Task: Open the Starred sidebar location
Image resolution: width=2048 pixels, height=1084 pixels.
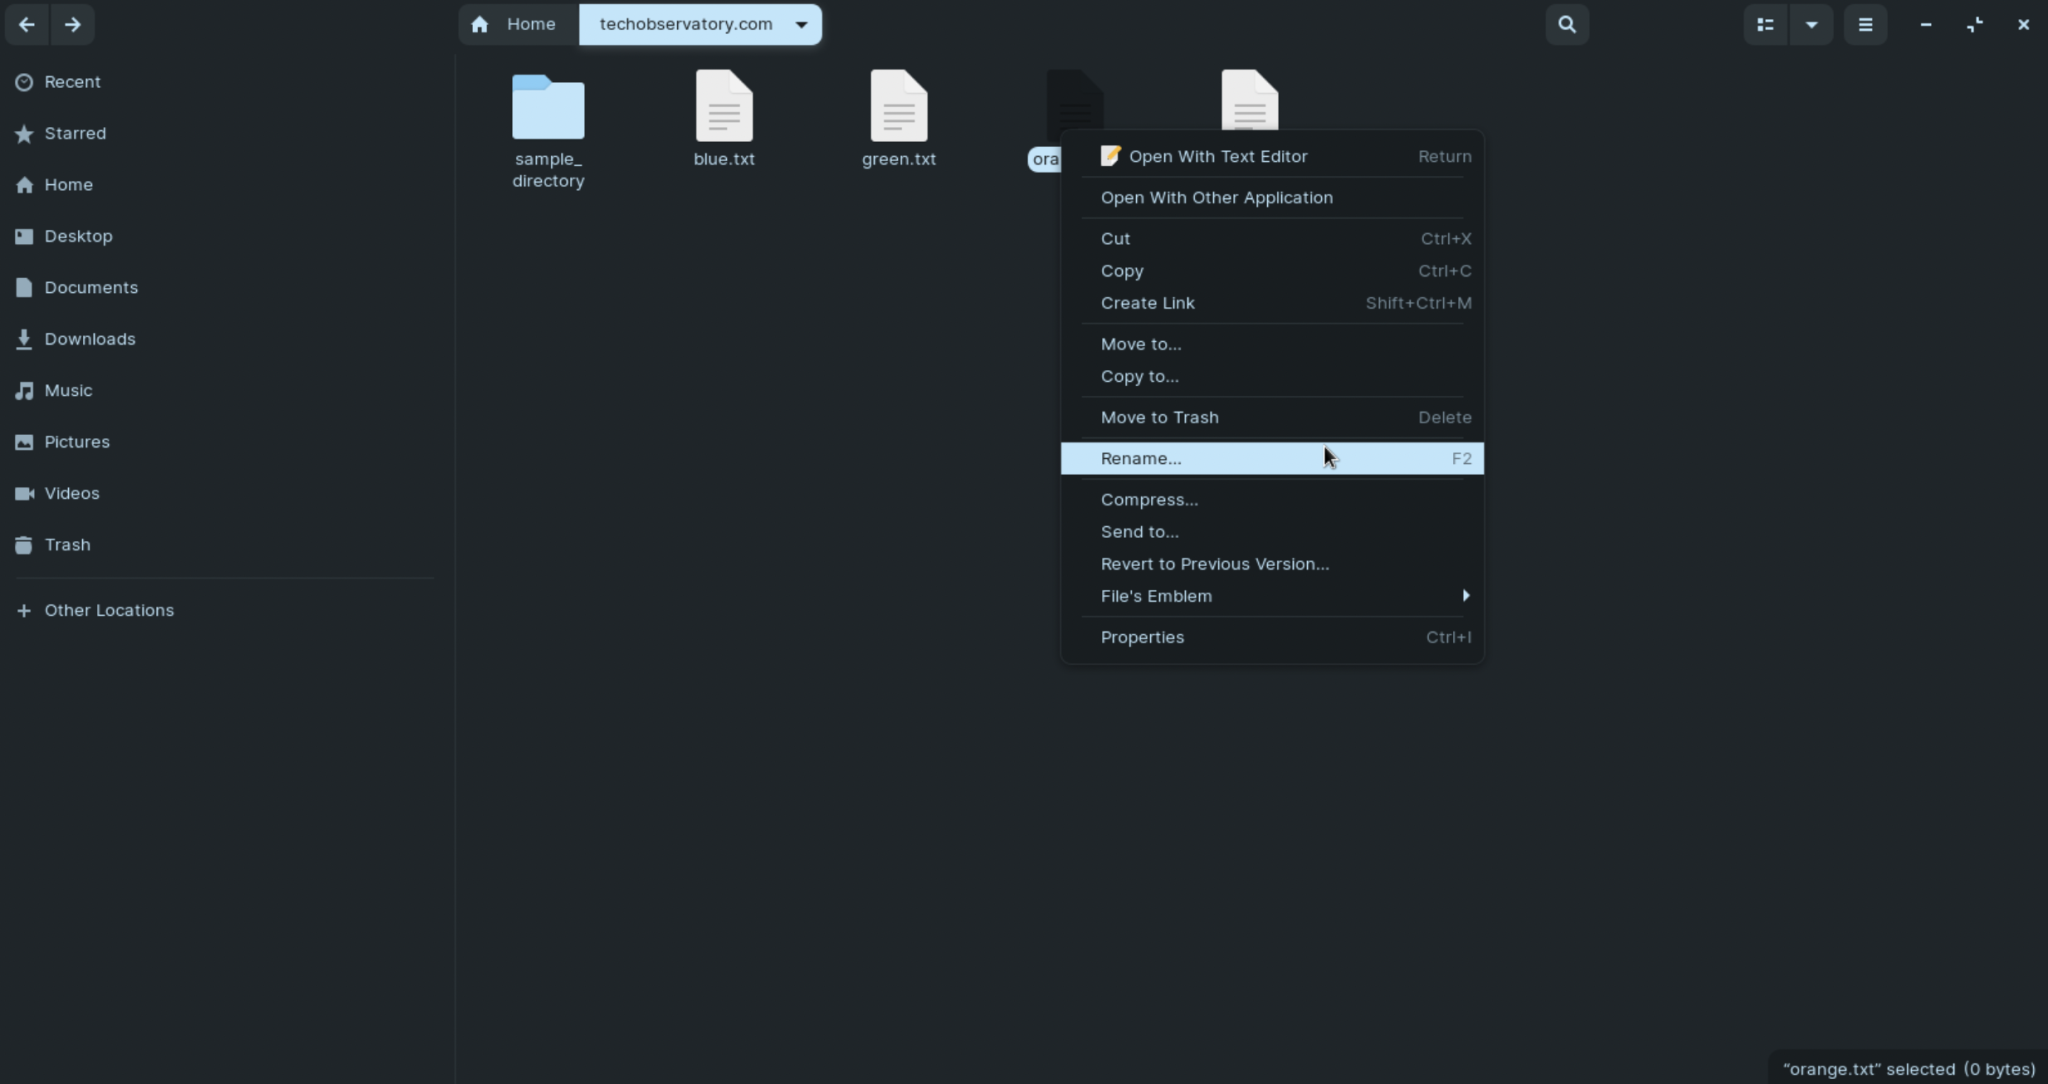Action: coord(74,133)
